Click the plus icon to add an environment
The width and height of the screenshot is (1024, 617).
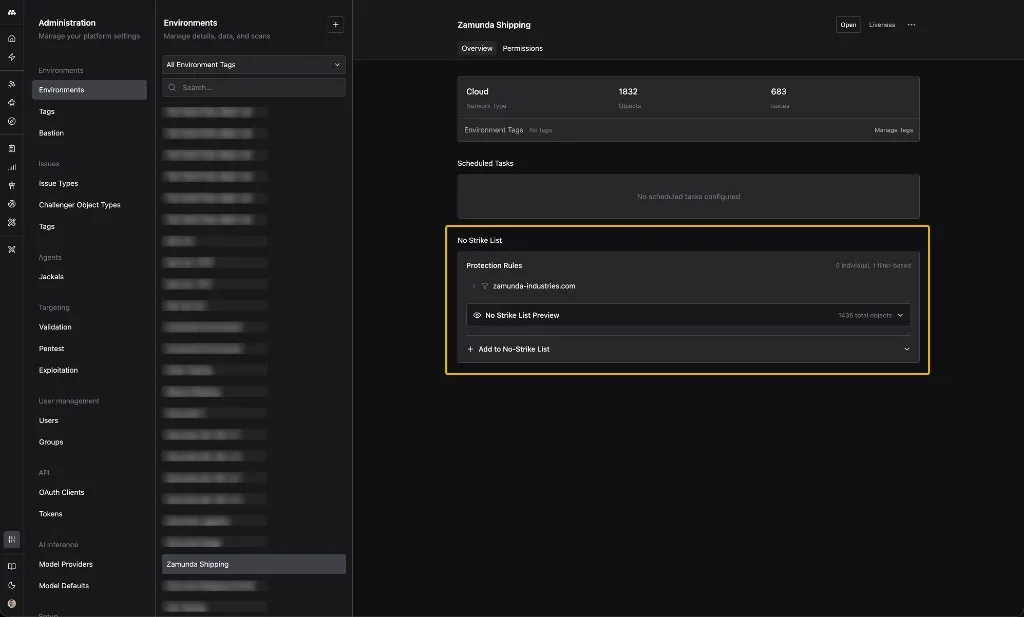336,25
